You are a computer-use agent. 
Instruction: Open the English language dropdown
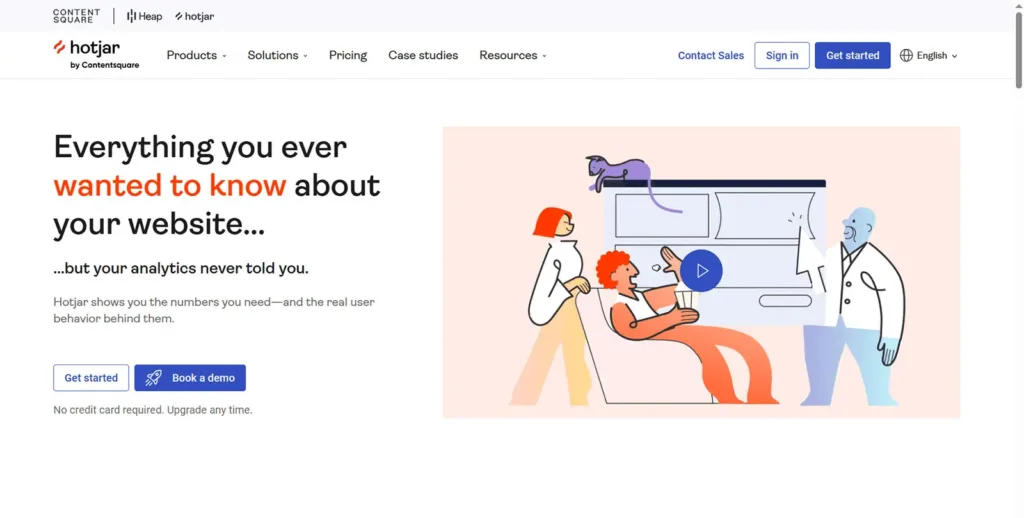click(929, 56)
